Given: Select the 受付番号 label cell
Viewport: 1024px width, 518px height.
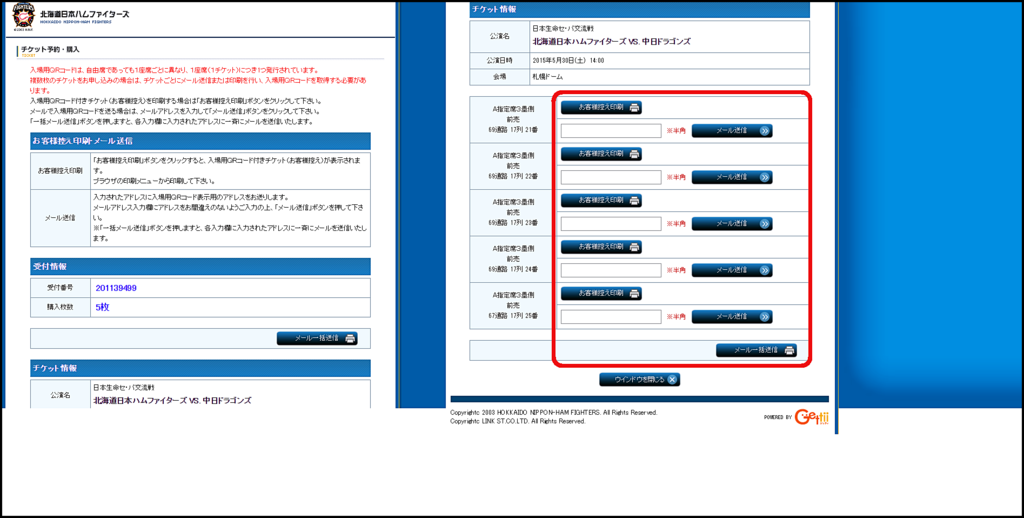Looking at the screenshot, I should click(60, 288).
